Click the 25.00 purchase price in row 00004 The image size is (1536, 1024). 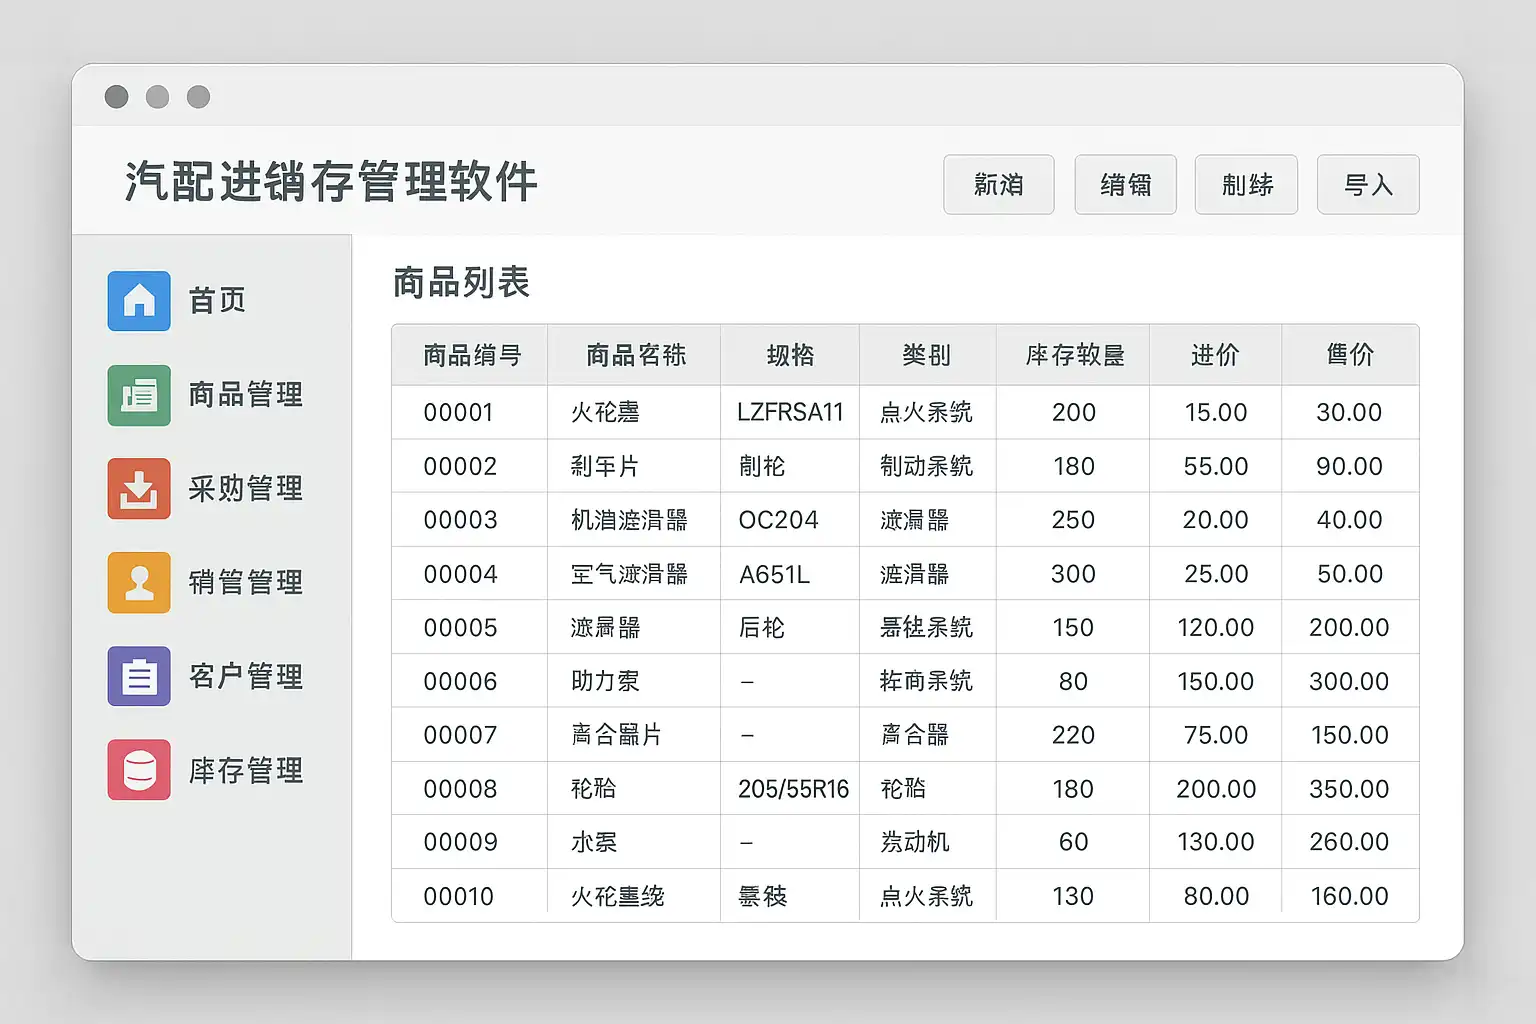pos(1216,574)
